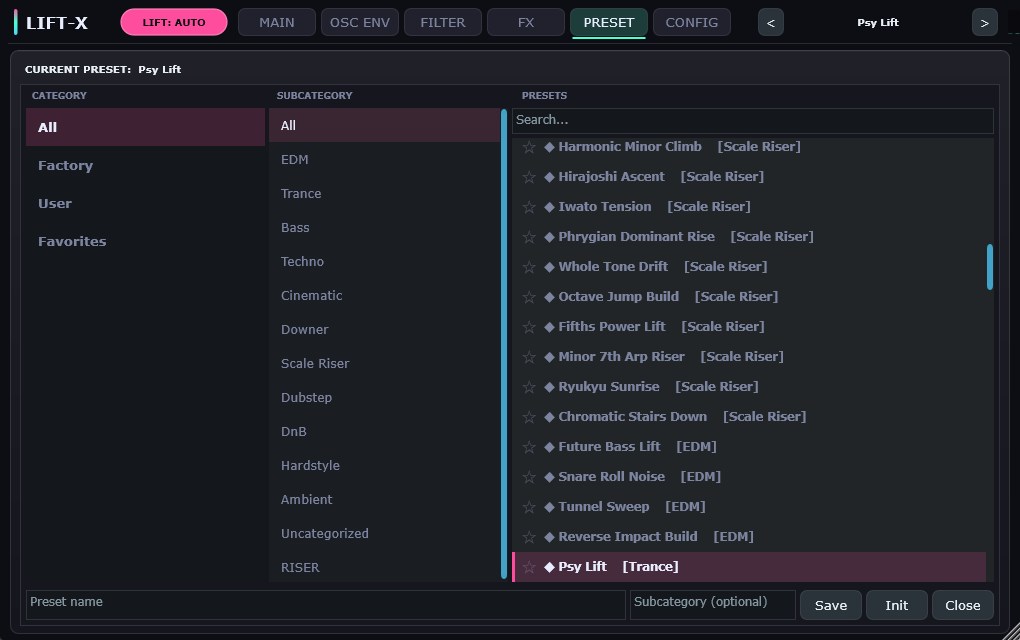
Task: Star Chromatic Stairs Down preset
Action: (529, 417)
